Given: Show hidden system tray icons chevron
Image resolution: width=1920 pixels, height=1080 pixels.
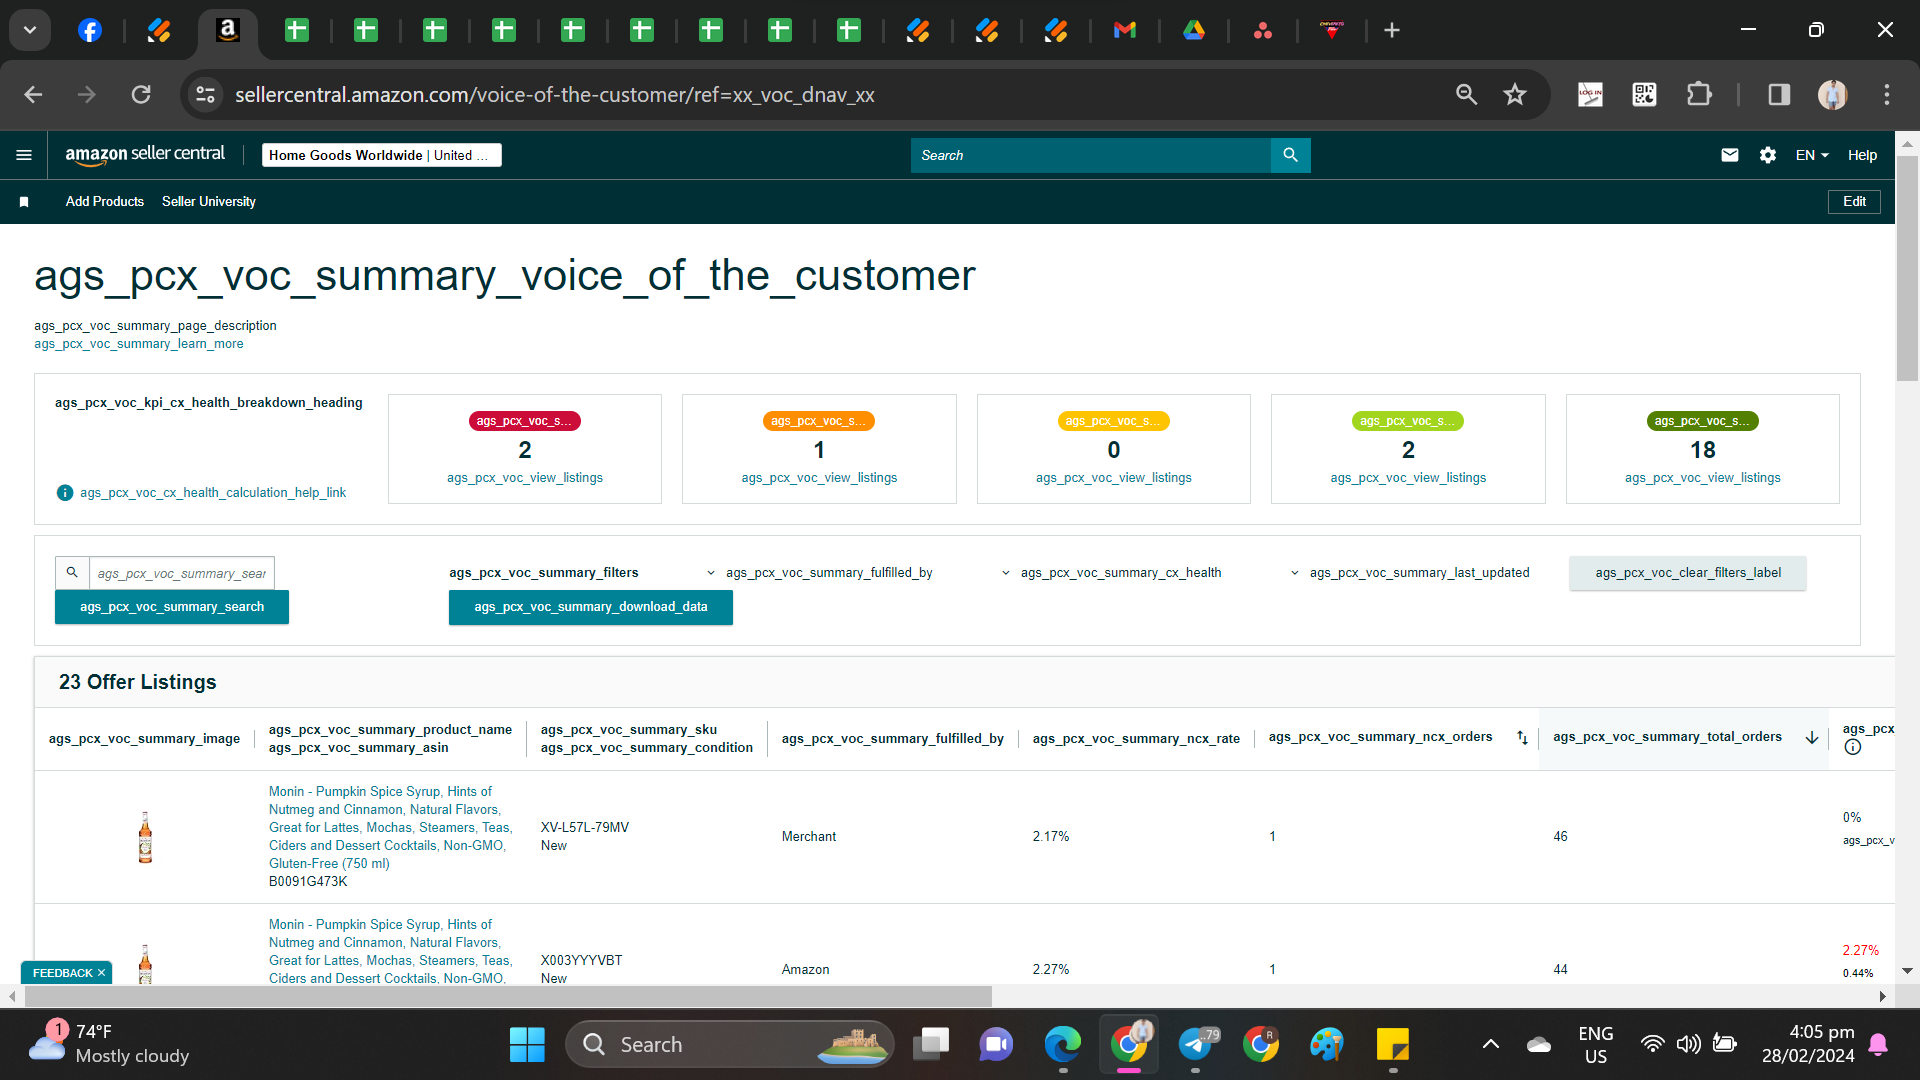Looking at the screenshot, I should point(1490,1045).
